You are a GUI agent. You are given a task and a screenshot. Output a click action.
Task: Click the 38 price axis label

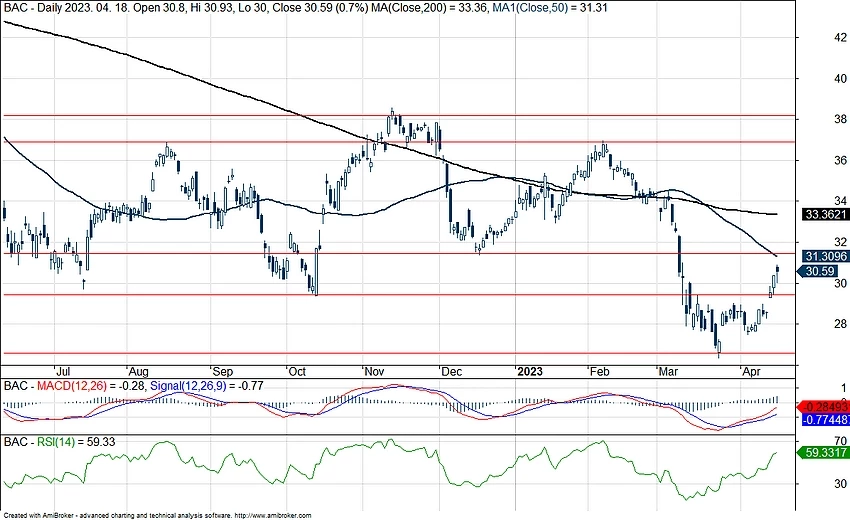tap(840, 119)
